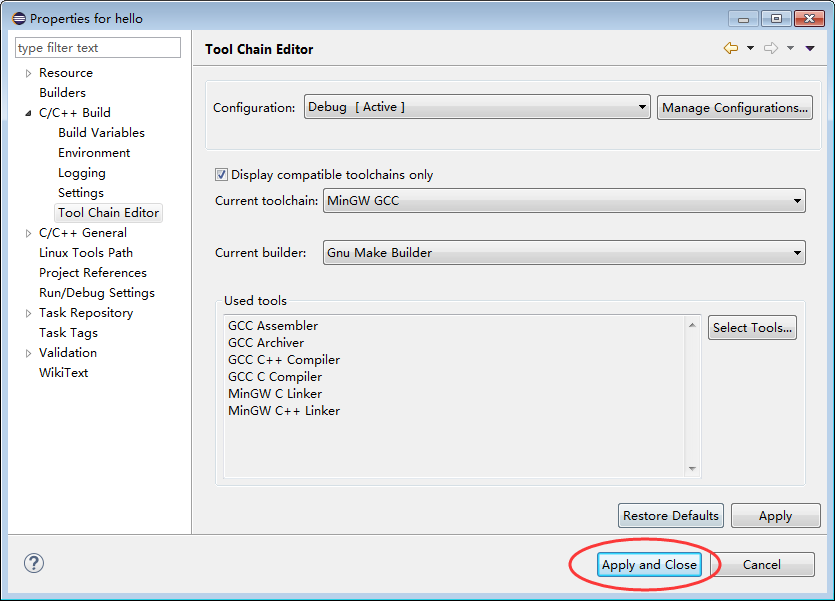Expand the Resource tree item

coord(27,72)
